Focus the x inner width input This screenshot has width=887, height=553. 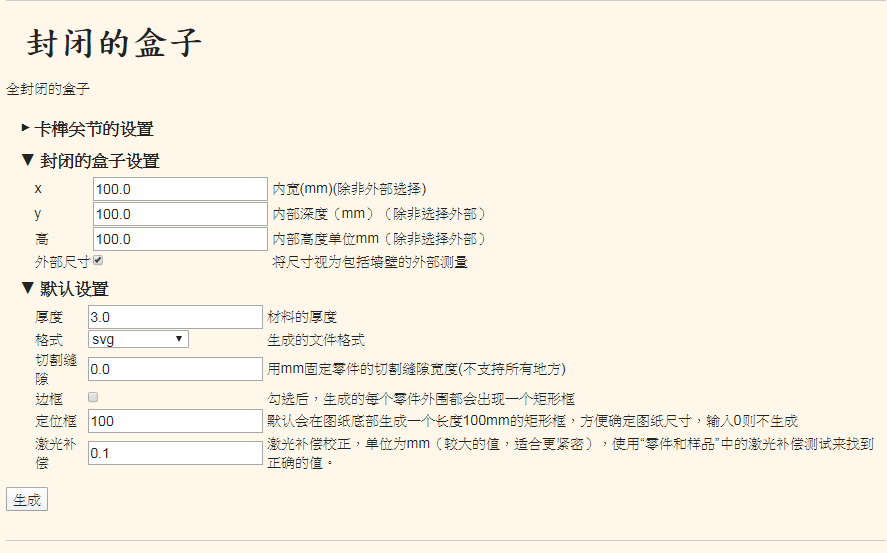coord(180,189)
